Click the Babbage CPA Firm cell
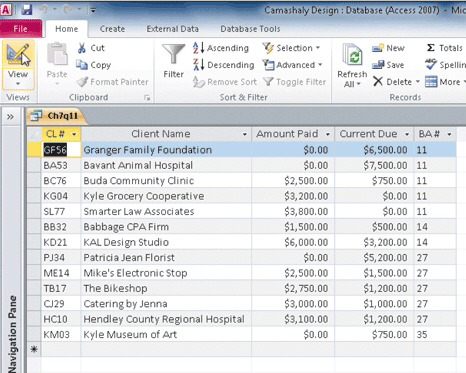This screenshot has height=373, width=466. (x=166, y=227)
